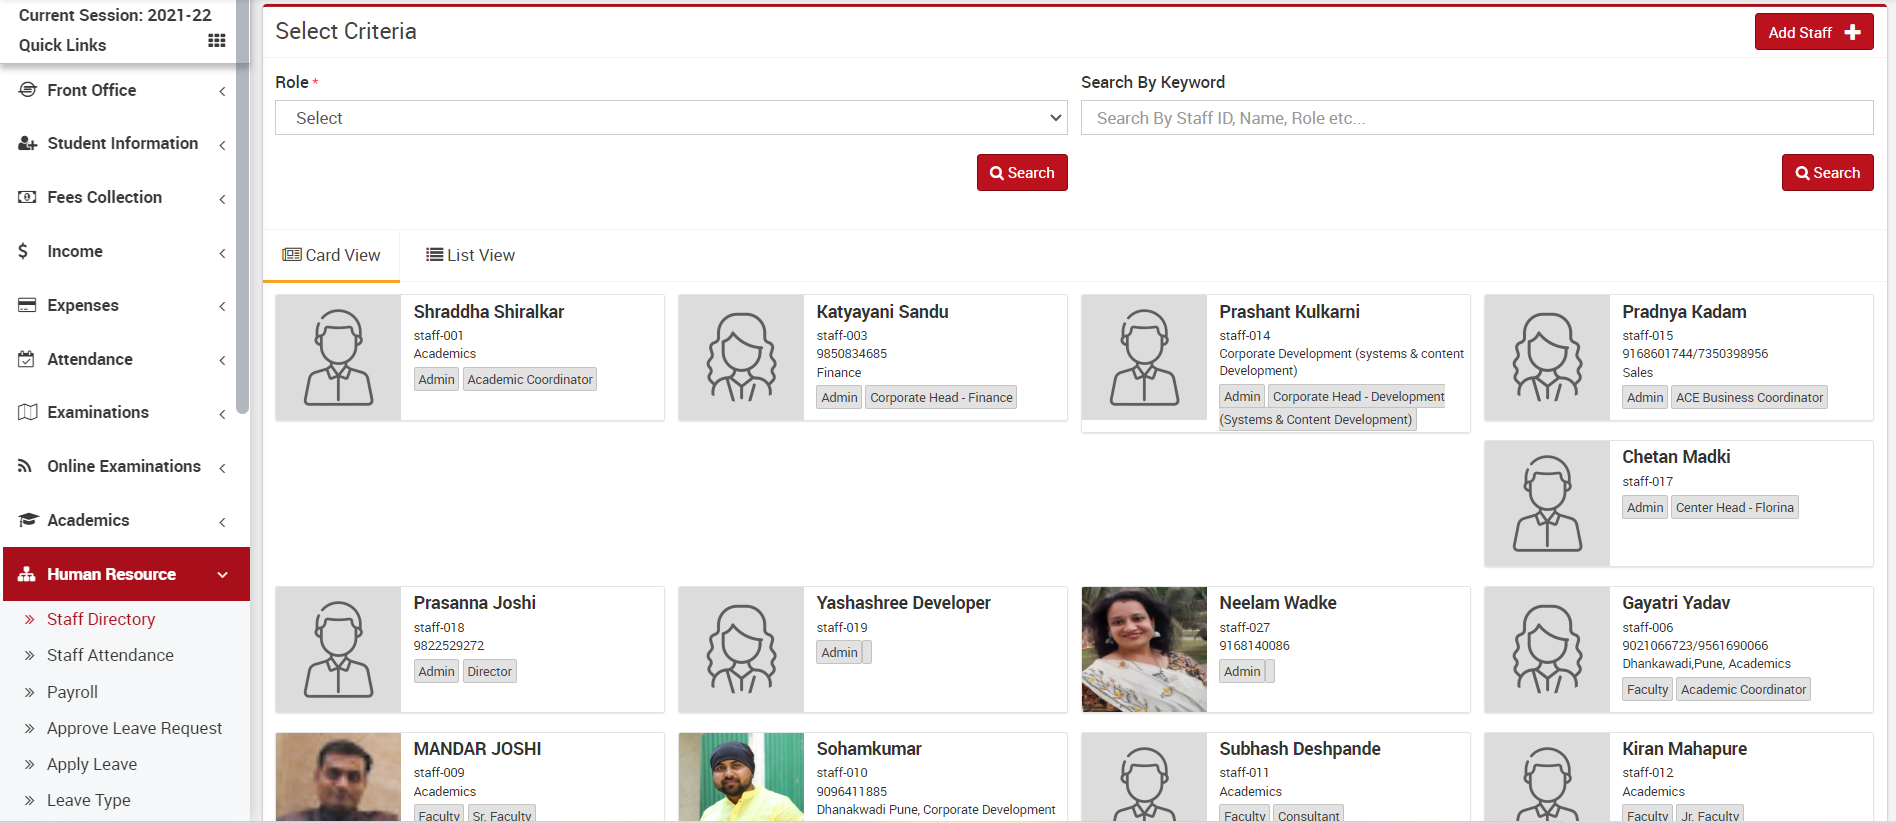The image size is (1896, 823).
Task: Click the Online Examinations feed icon
Action: (x=26, y=466)
